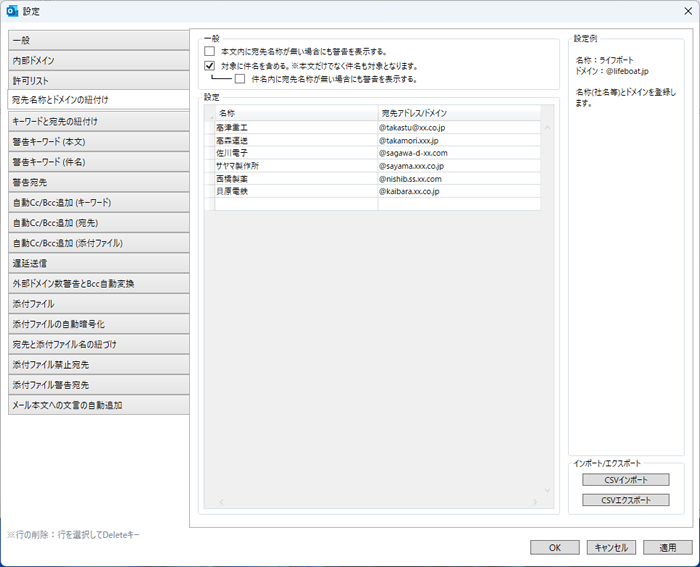Open the 一般 settings tab
Screen dimensions: 700x567
coord(99,40)
